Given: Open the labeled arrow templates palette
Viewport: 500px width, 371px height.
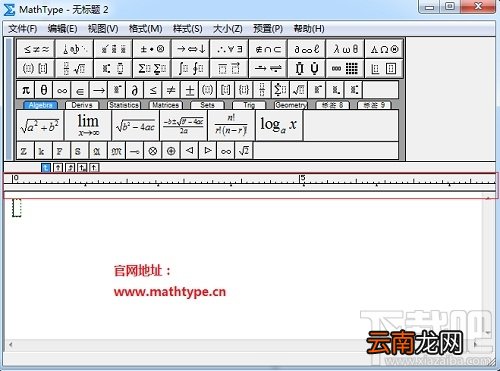Looking at the screenshot, I should [268, 69].
